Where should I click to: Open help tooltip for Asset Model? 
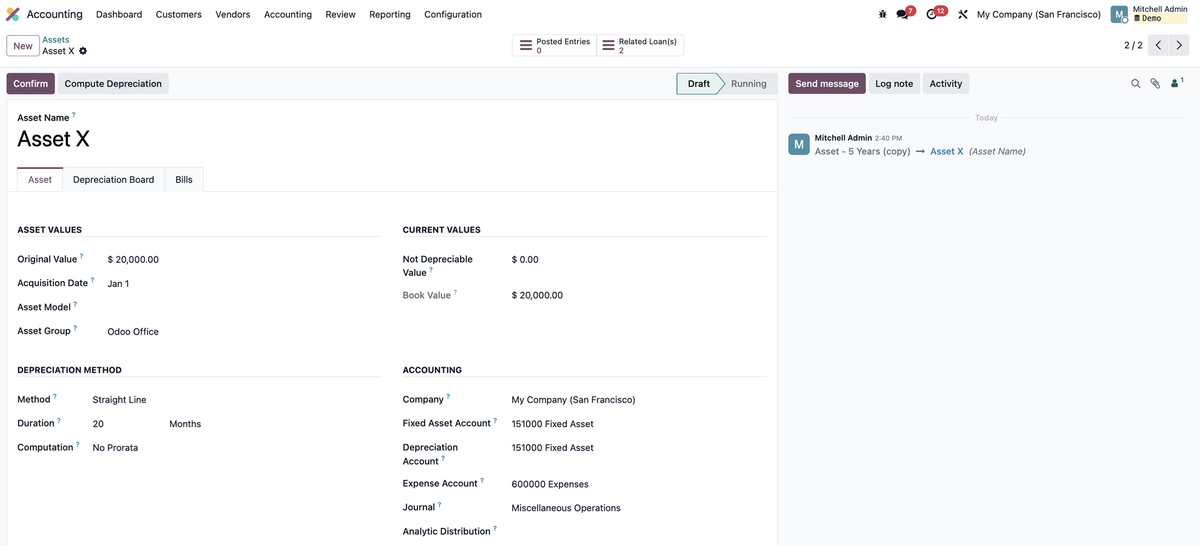75,305
